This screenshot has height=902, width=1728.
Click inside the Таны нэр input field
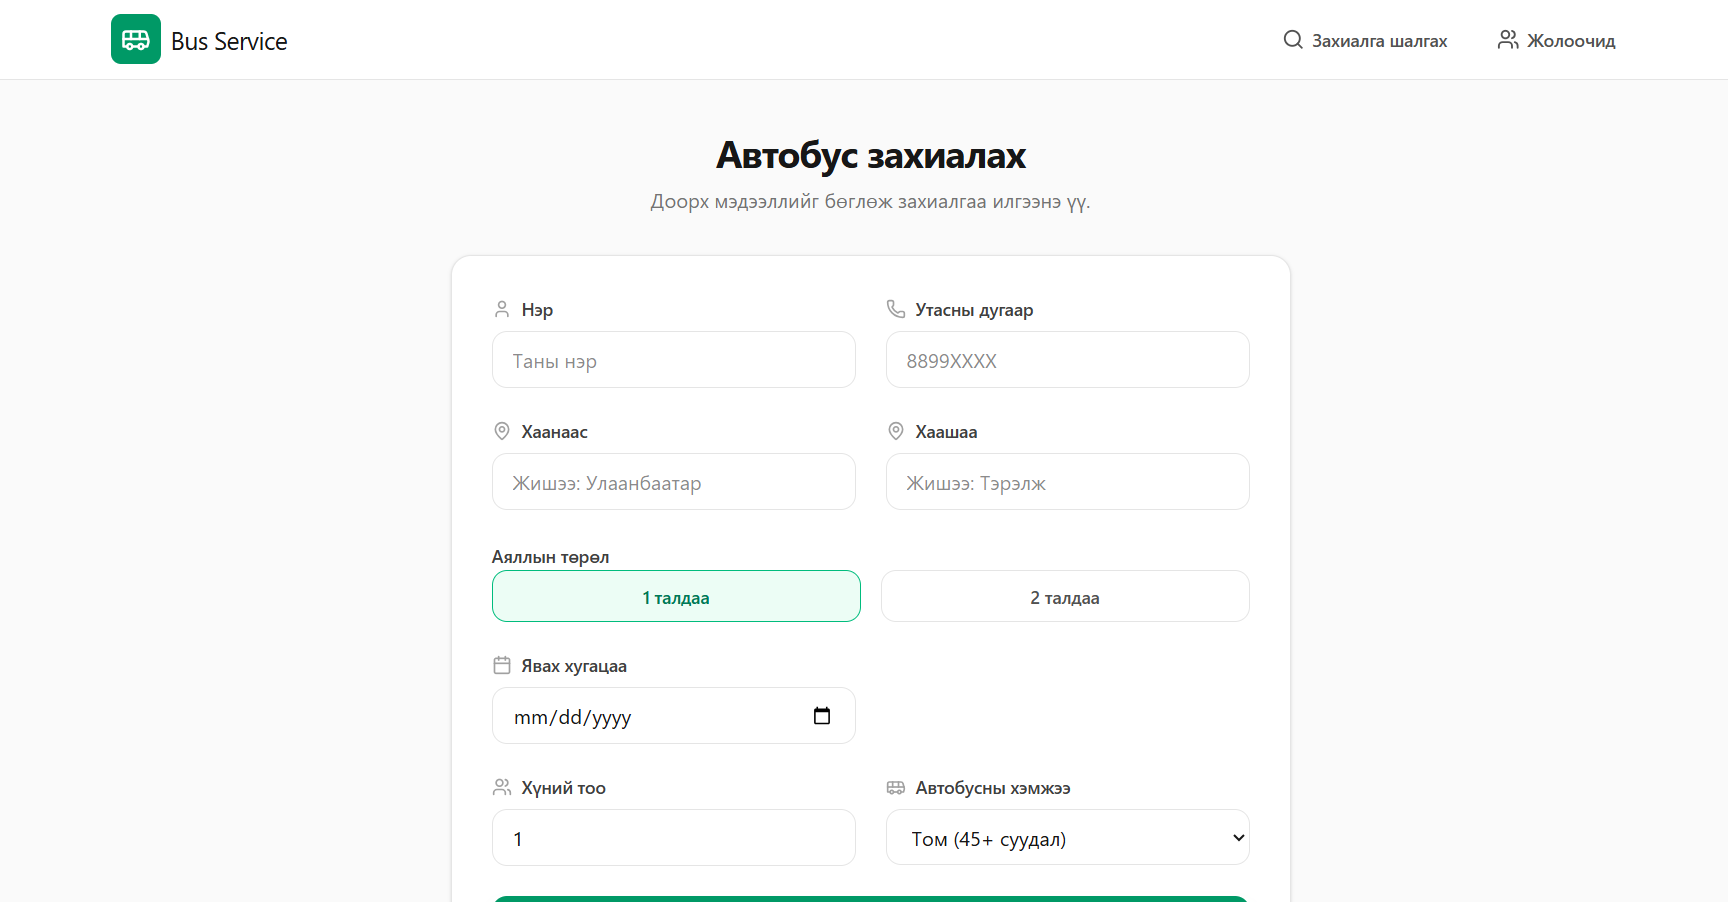(x=673, y=360)
